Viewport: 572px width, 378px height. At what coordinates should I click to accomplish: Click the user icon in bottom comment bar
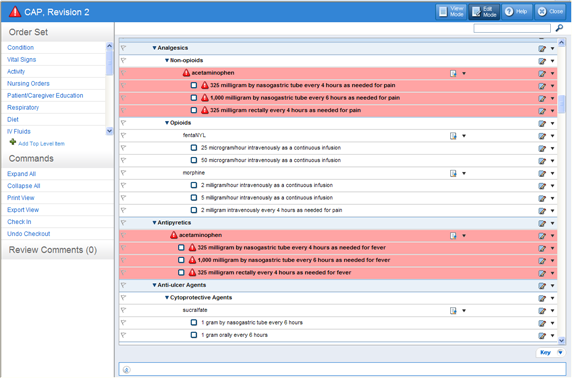coord(126,370)
